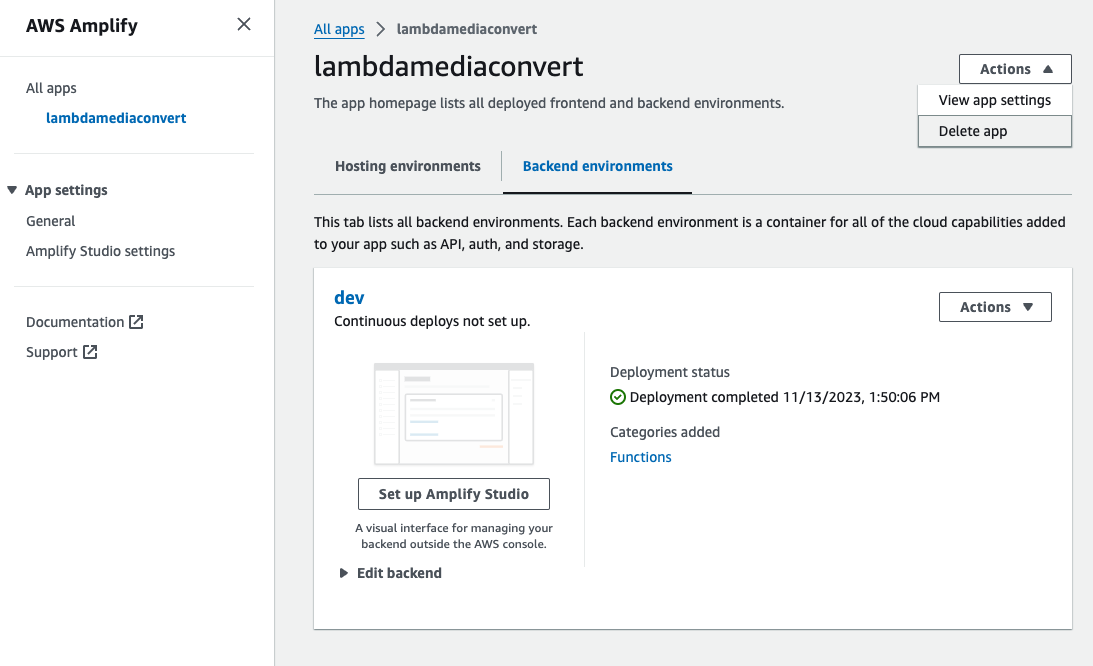
Task: Open the Actions dropdown for the dev environment
Action: pos(995,306)
